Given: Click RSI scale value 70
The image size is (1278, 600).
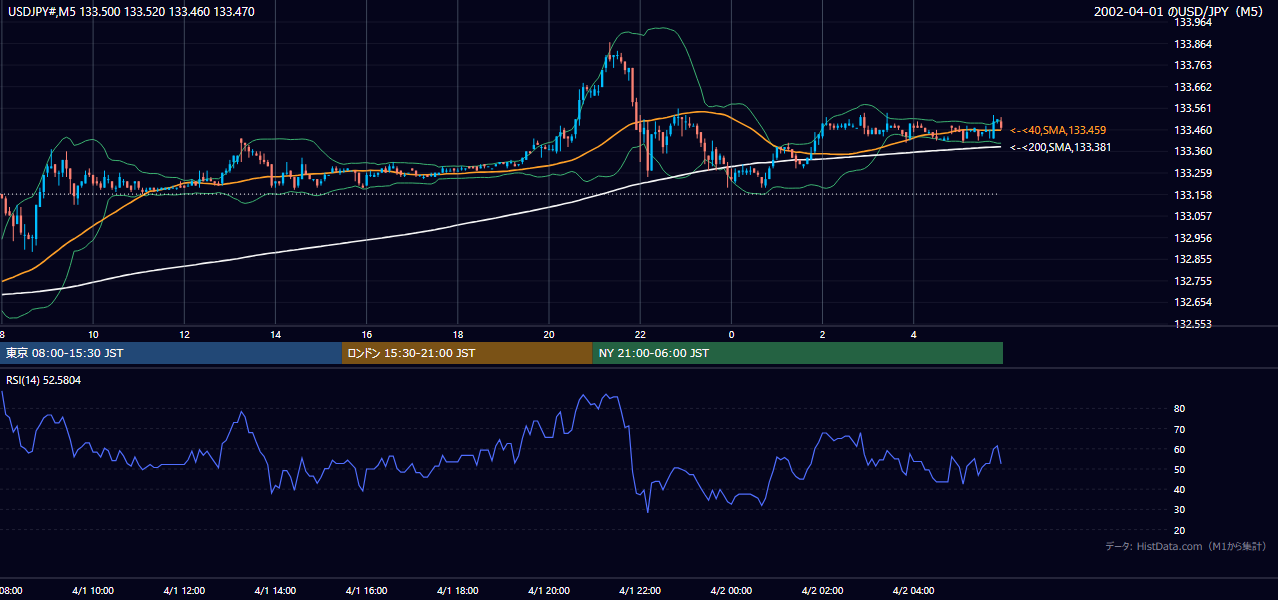Looking at the screenshot, I should [1179, 429].
